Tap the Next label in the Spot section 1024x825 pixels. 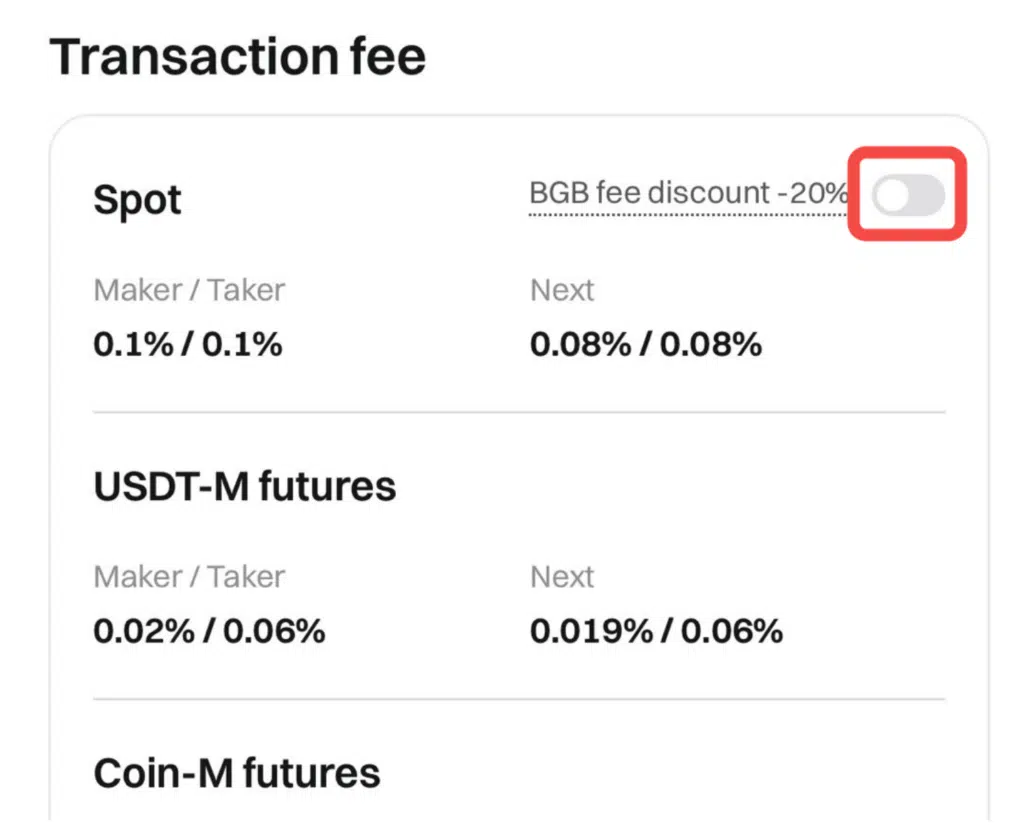tap(562, 290)
